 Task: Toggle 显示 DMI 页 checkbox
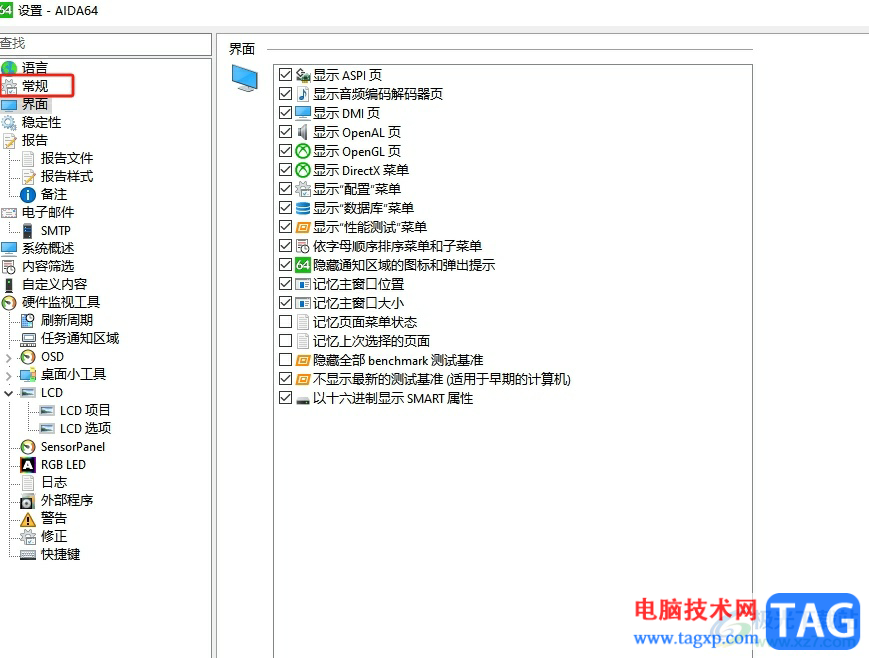285,113
